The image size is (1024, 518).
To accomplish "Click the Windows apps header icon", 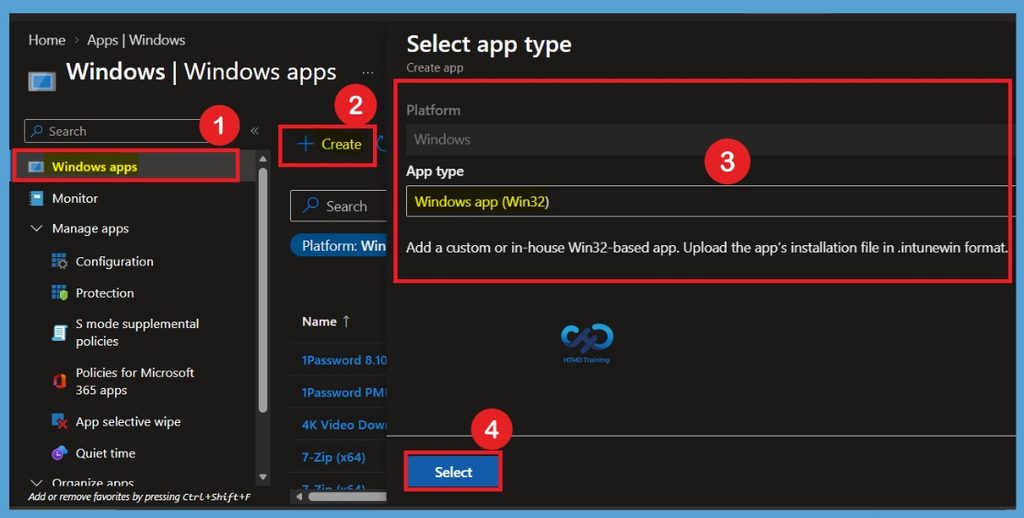I will point(42,82).
